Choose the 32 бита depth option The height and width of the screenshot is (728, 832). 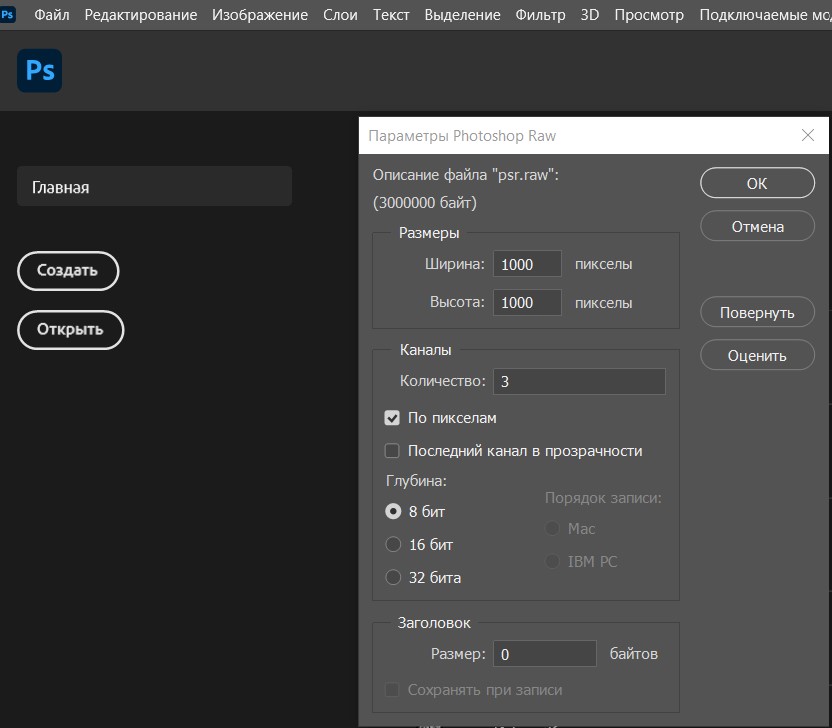[393, 577]
